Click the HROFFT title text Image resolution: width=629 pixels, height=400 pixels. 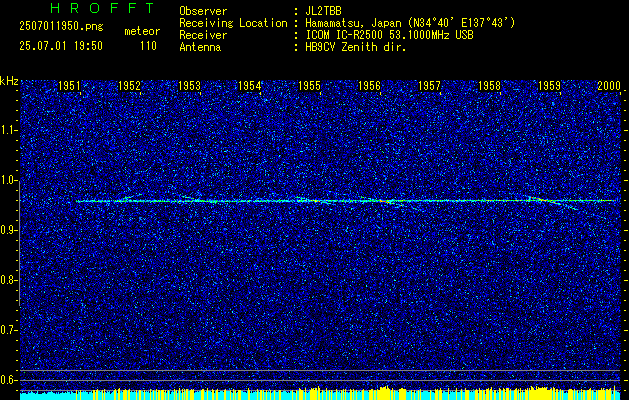[103, 8]
